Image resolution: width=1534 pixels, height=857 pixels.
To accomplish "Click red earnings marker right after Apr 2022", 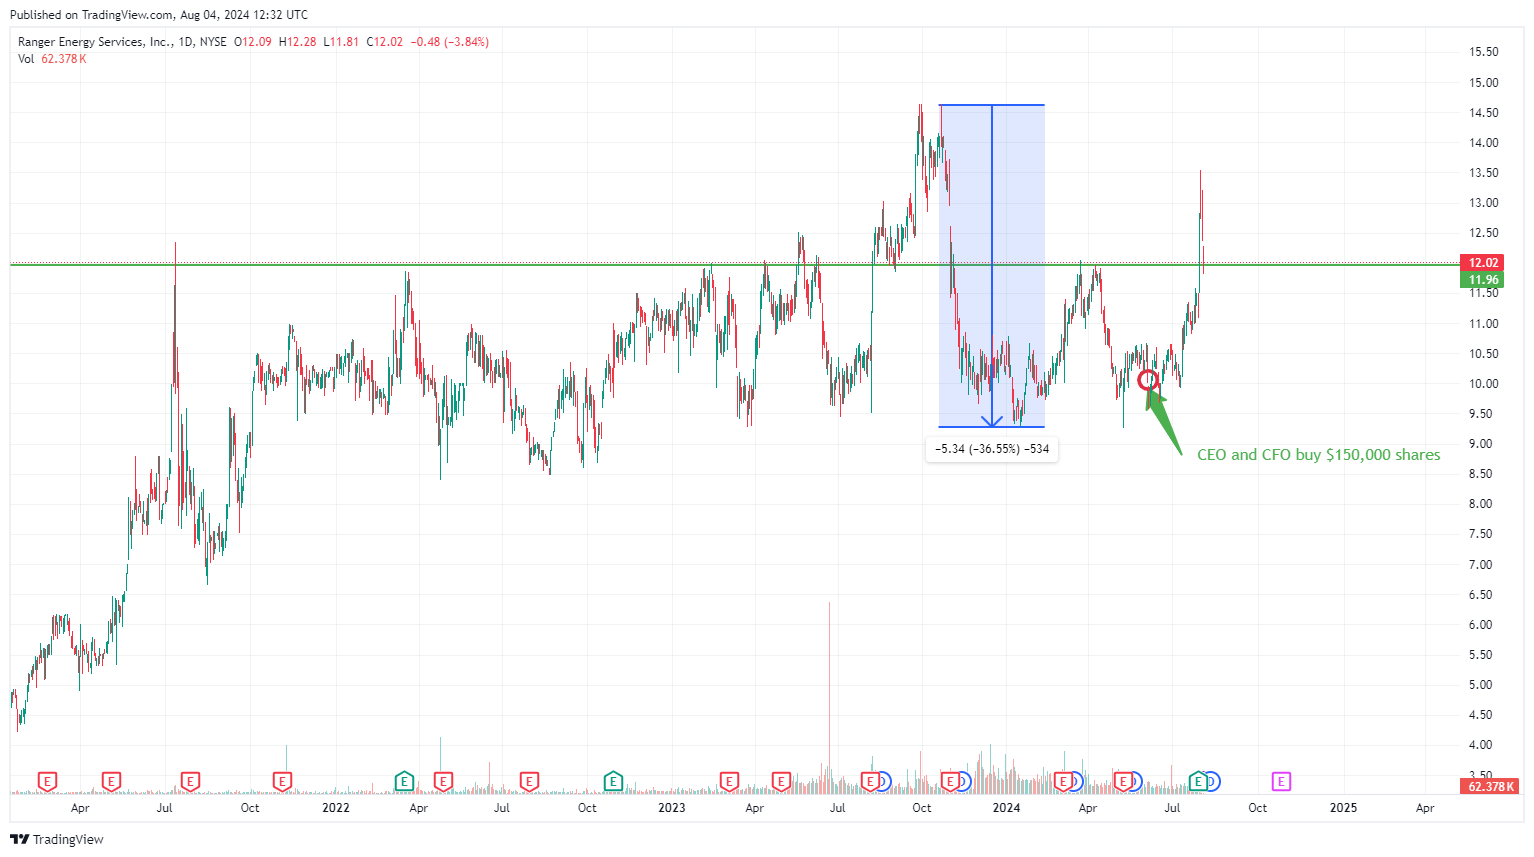I will (443, 781).
